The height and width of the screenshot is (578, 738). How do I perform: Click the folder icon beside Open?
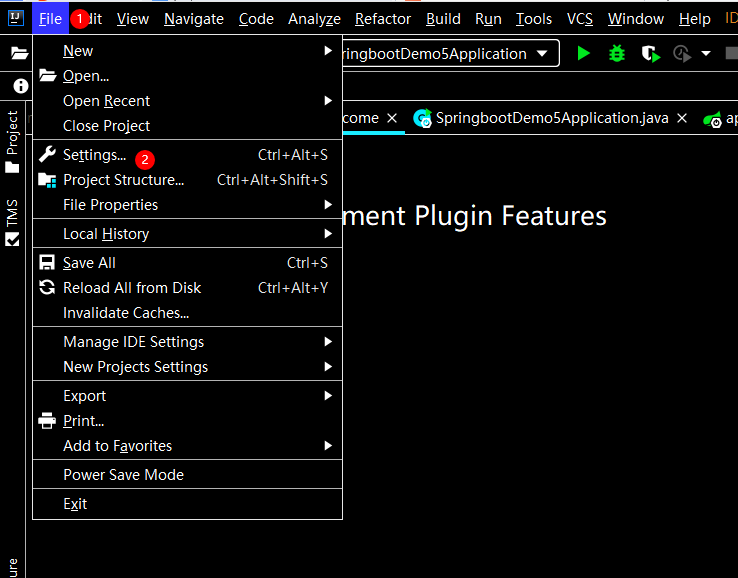tap(47, 75)
